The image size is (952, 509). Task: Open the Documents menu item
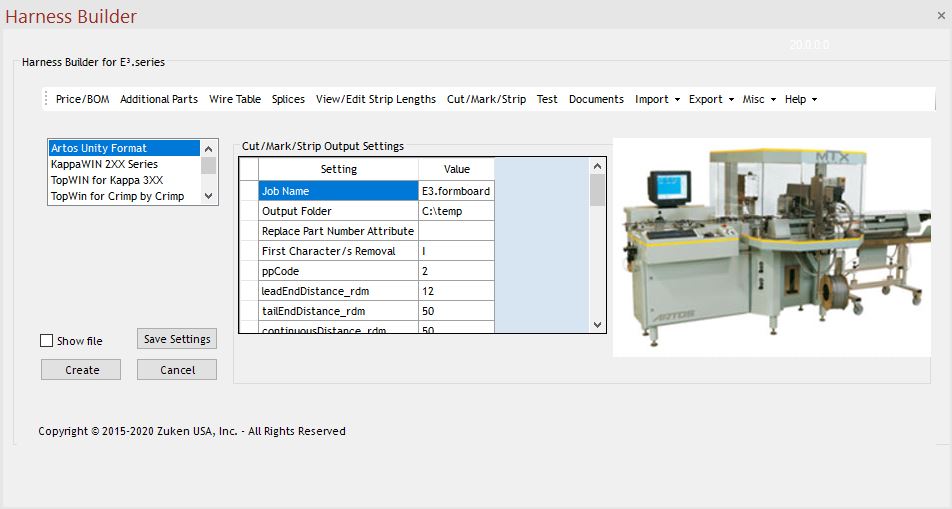pos(596,99)
